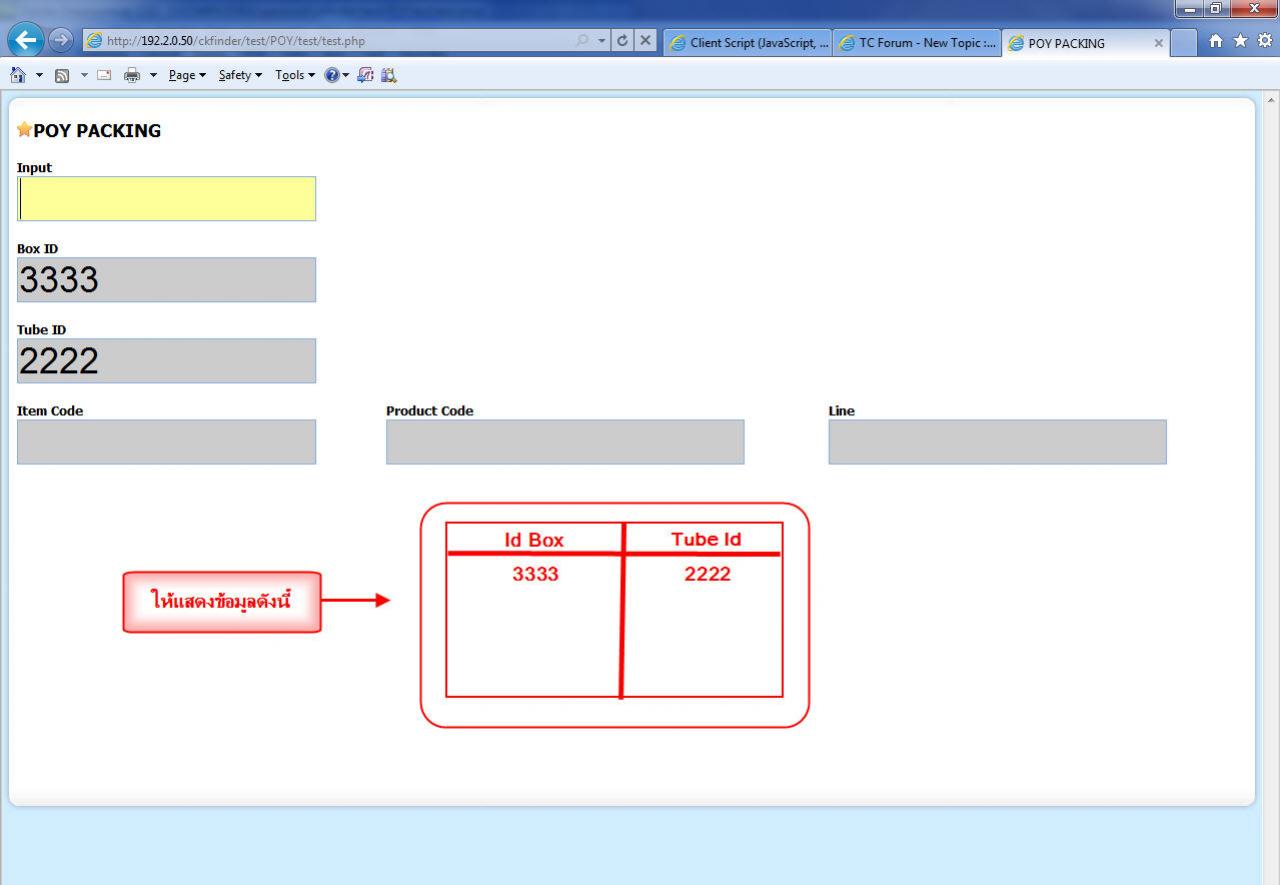Click the Tube ID field showing 2222
Image resolution: width=1280 pixels, height=885 pixels.
(166, 361)
